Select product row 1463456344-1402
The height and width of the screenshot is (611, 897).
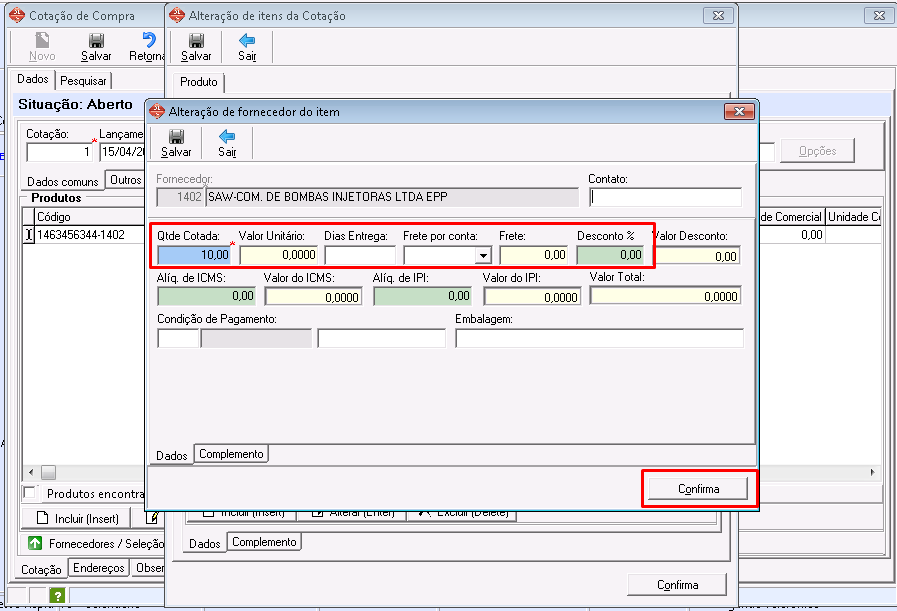81,235
